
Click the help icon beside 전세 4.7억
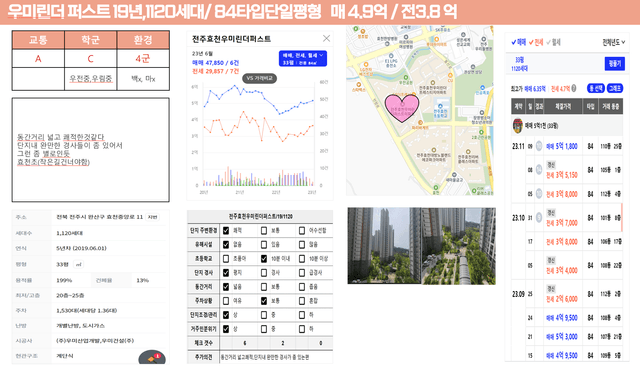(574, 88)
